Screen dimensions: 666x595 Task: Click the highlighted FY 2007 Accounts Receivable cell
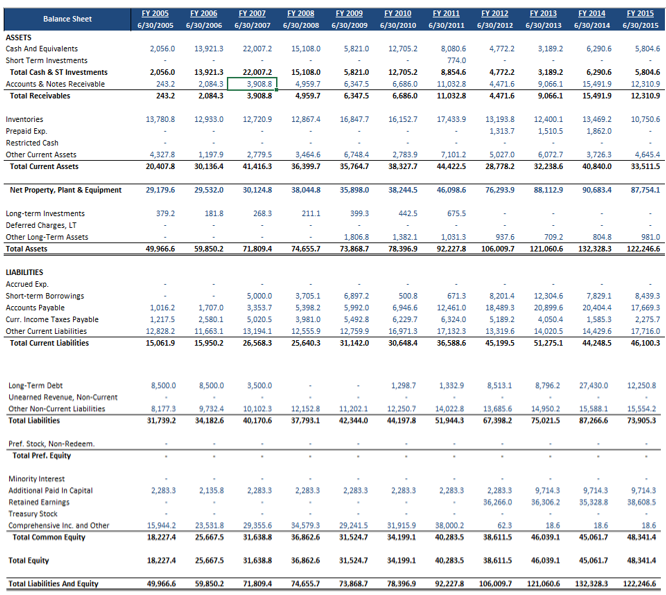258,85
